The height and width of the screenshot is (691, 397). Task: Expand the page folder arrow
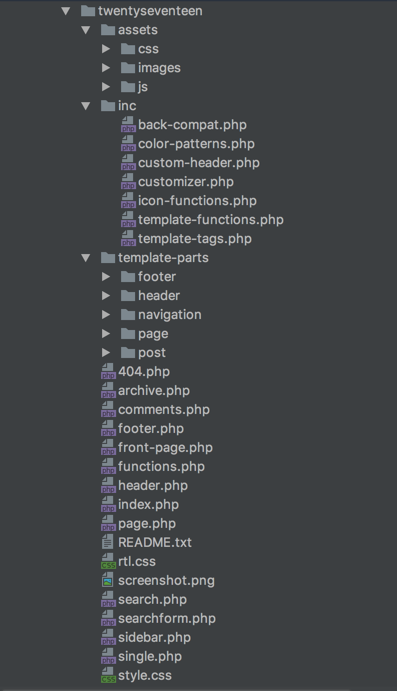106,334
